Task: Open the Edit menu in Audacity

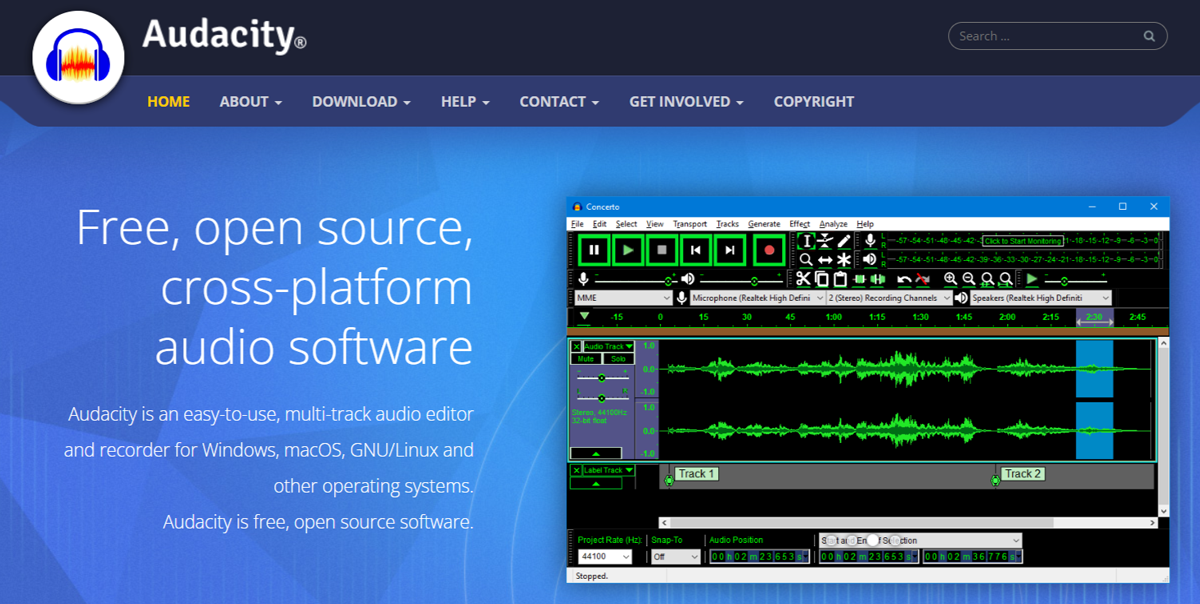Action: click(x=599, y=224)
